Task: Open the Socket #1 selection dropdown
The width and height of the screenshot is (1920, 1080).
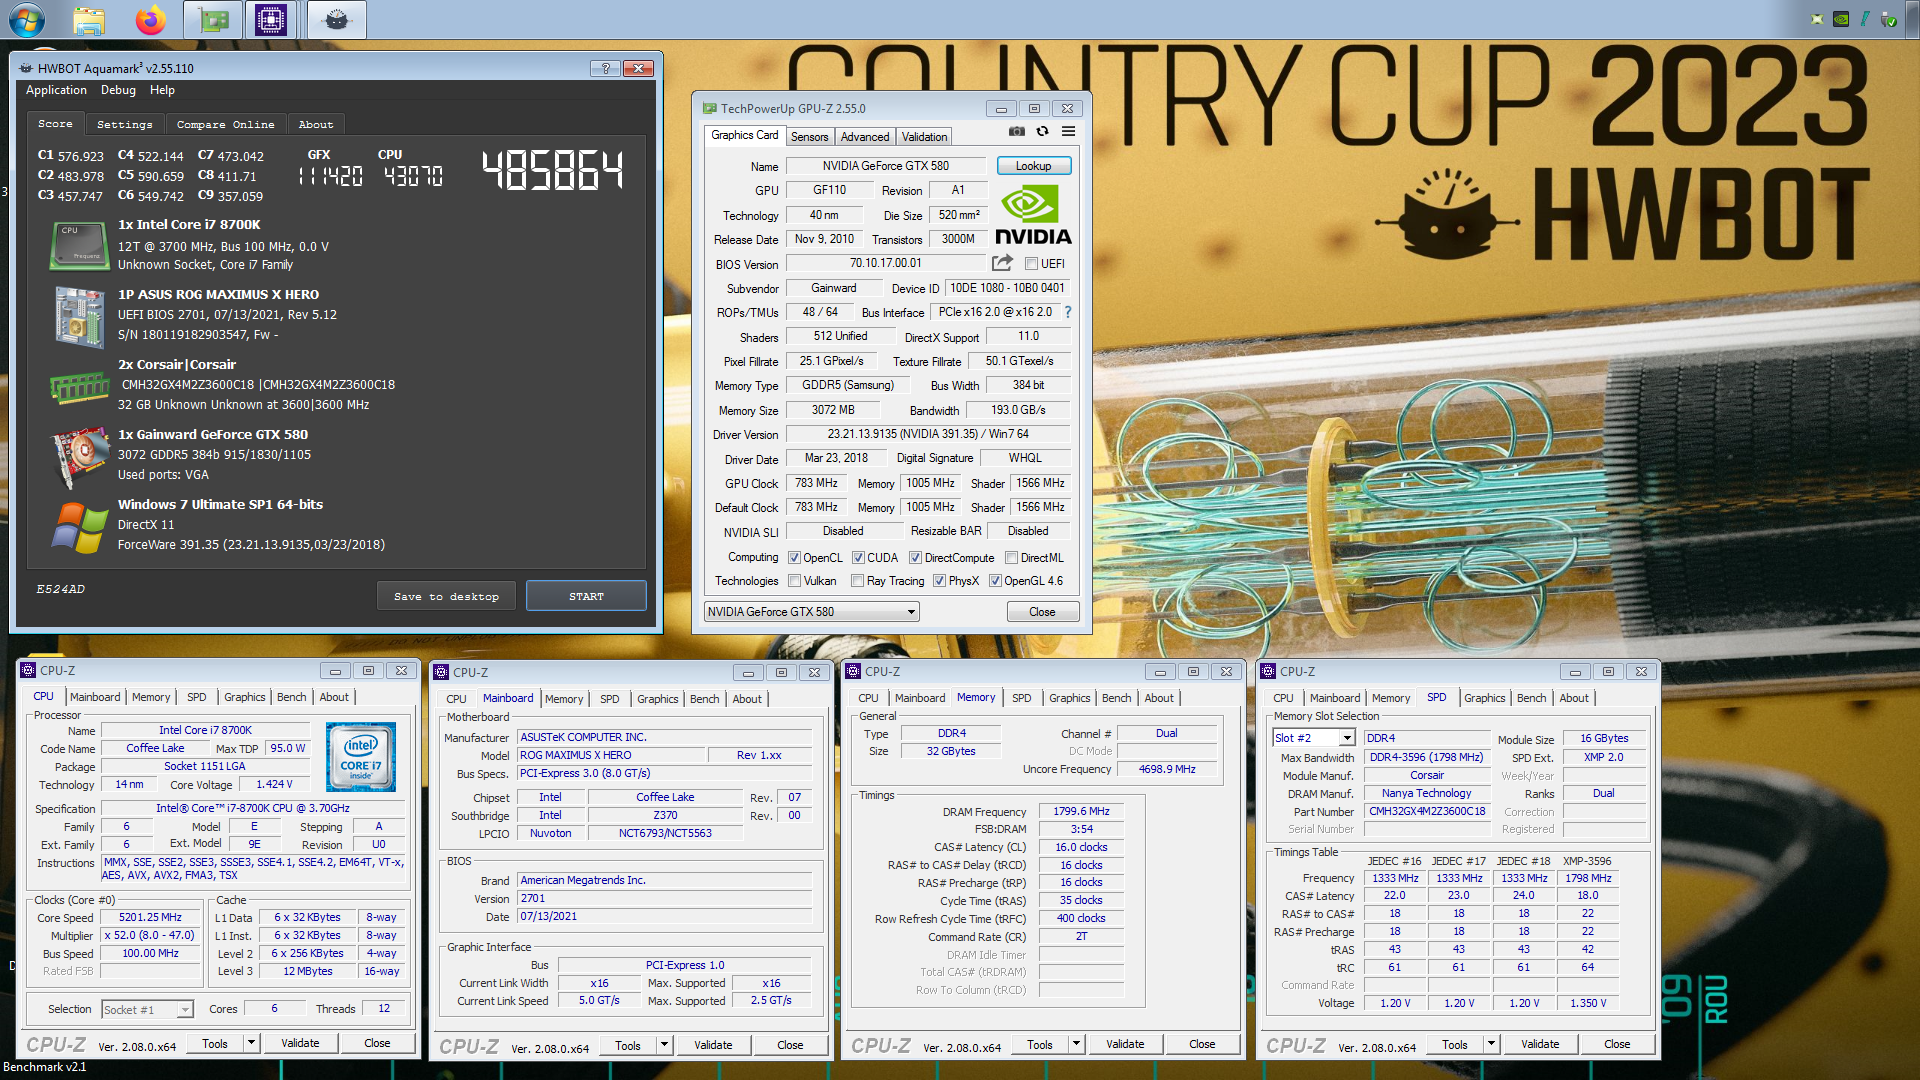Action: (147, 1010)
